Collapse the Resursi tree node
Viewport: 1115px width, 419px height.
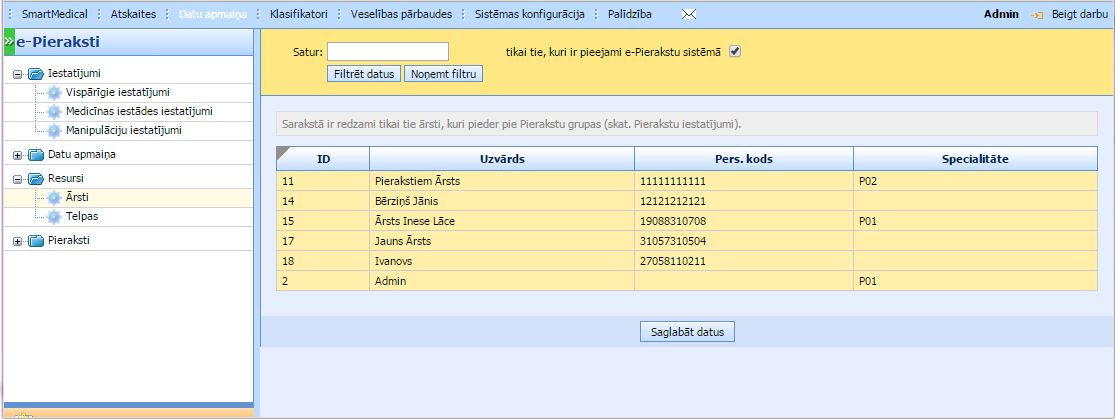[x=17, y=179]
